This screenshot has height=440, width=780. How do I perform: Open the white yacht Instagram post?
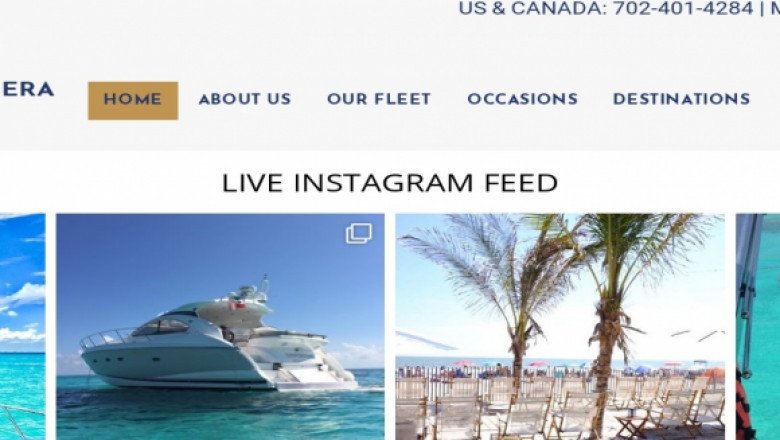(x=220, y=327)
